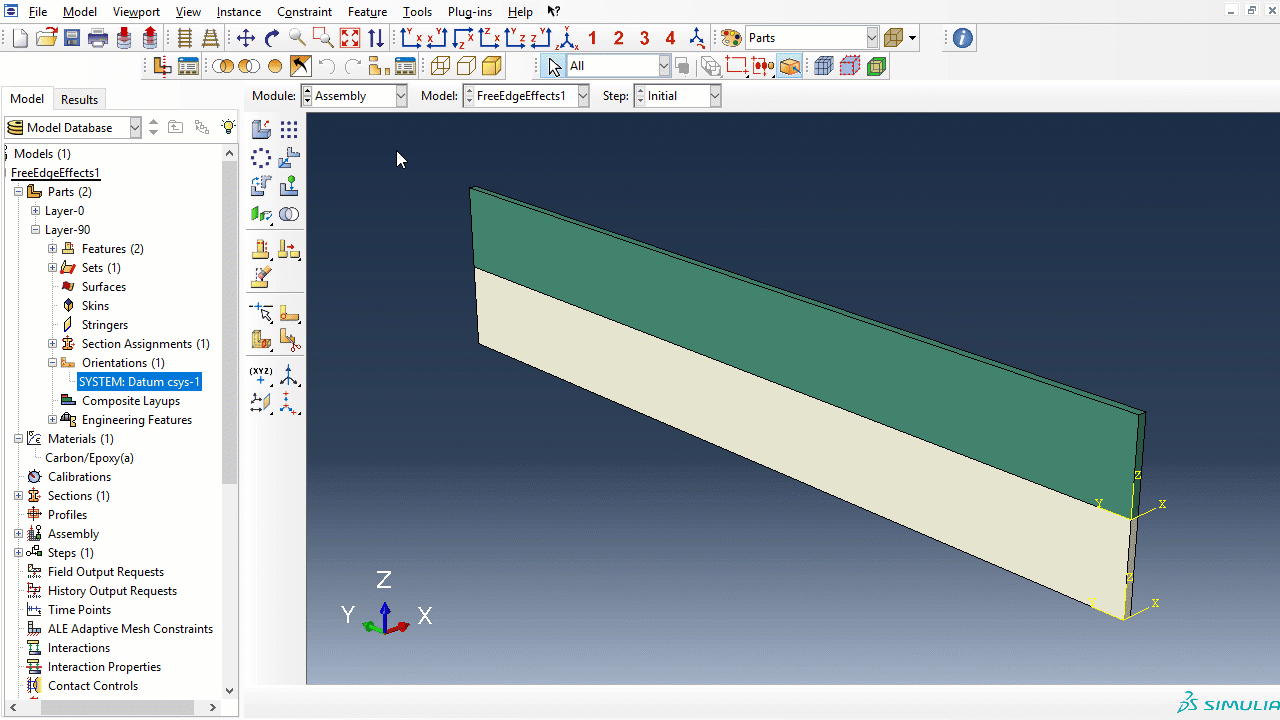The image size is (1280, 720).
Task: Switch to the Results tab
Action: (80, 99)
